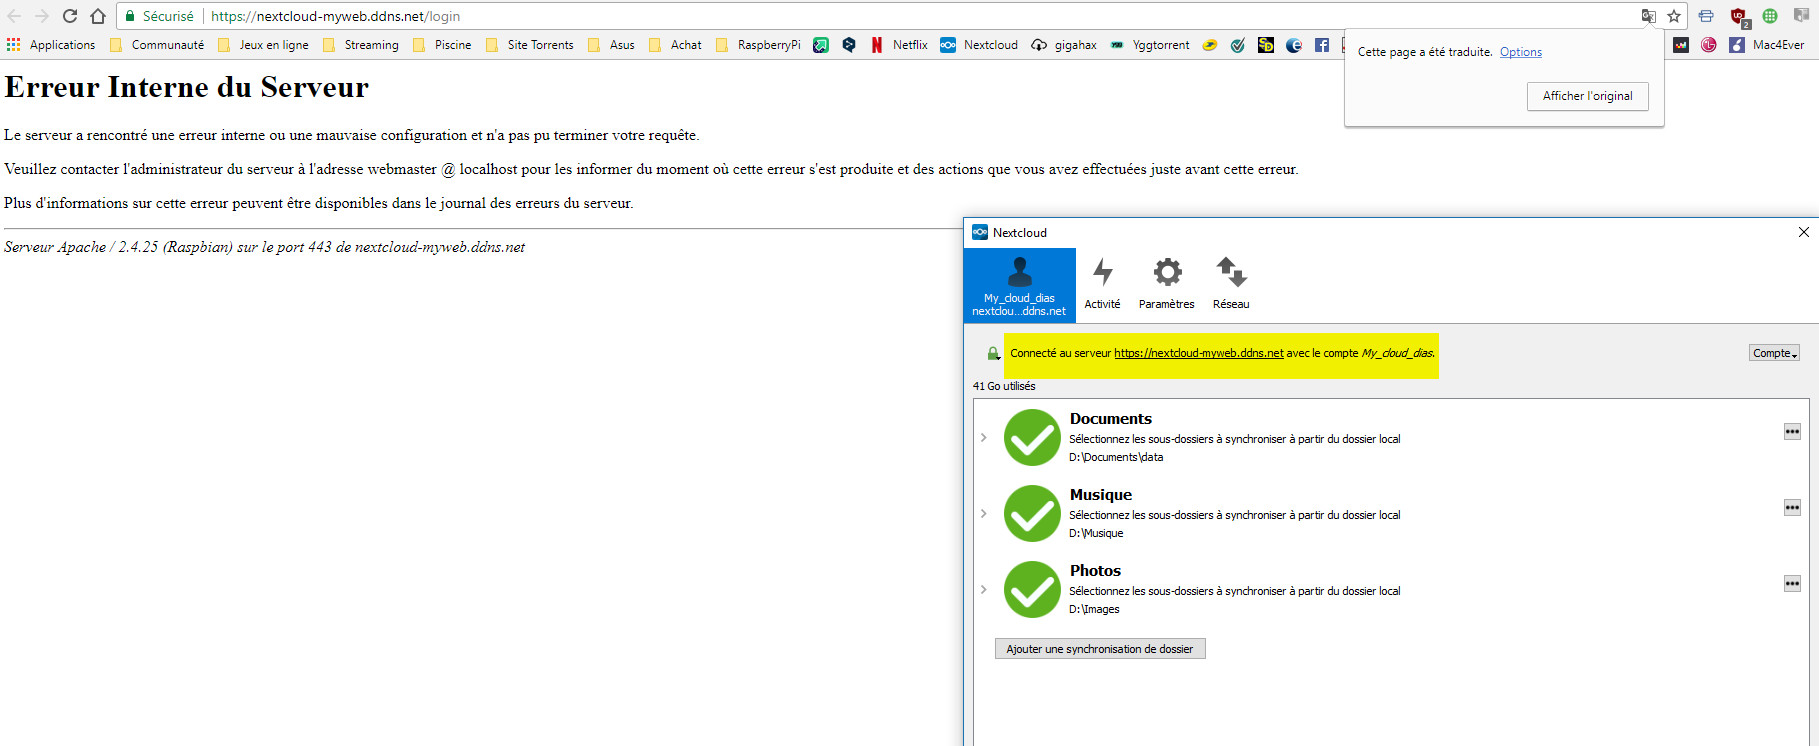Click the printer-like extension icon
Viewport: 1819px width, 746px height.
(x=1706, y=16)
